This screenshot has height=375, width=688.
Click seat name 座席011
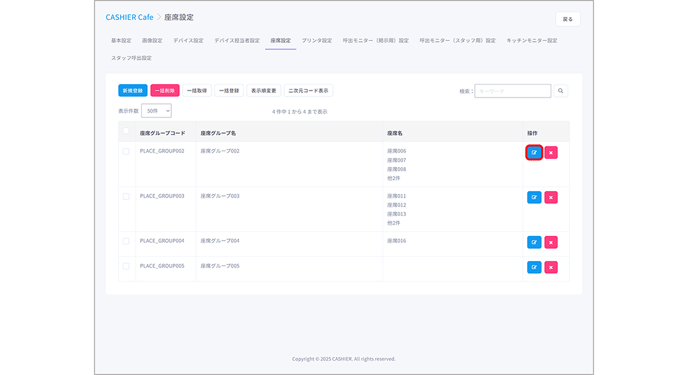point(397,196)
